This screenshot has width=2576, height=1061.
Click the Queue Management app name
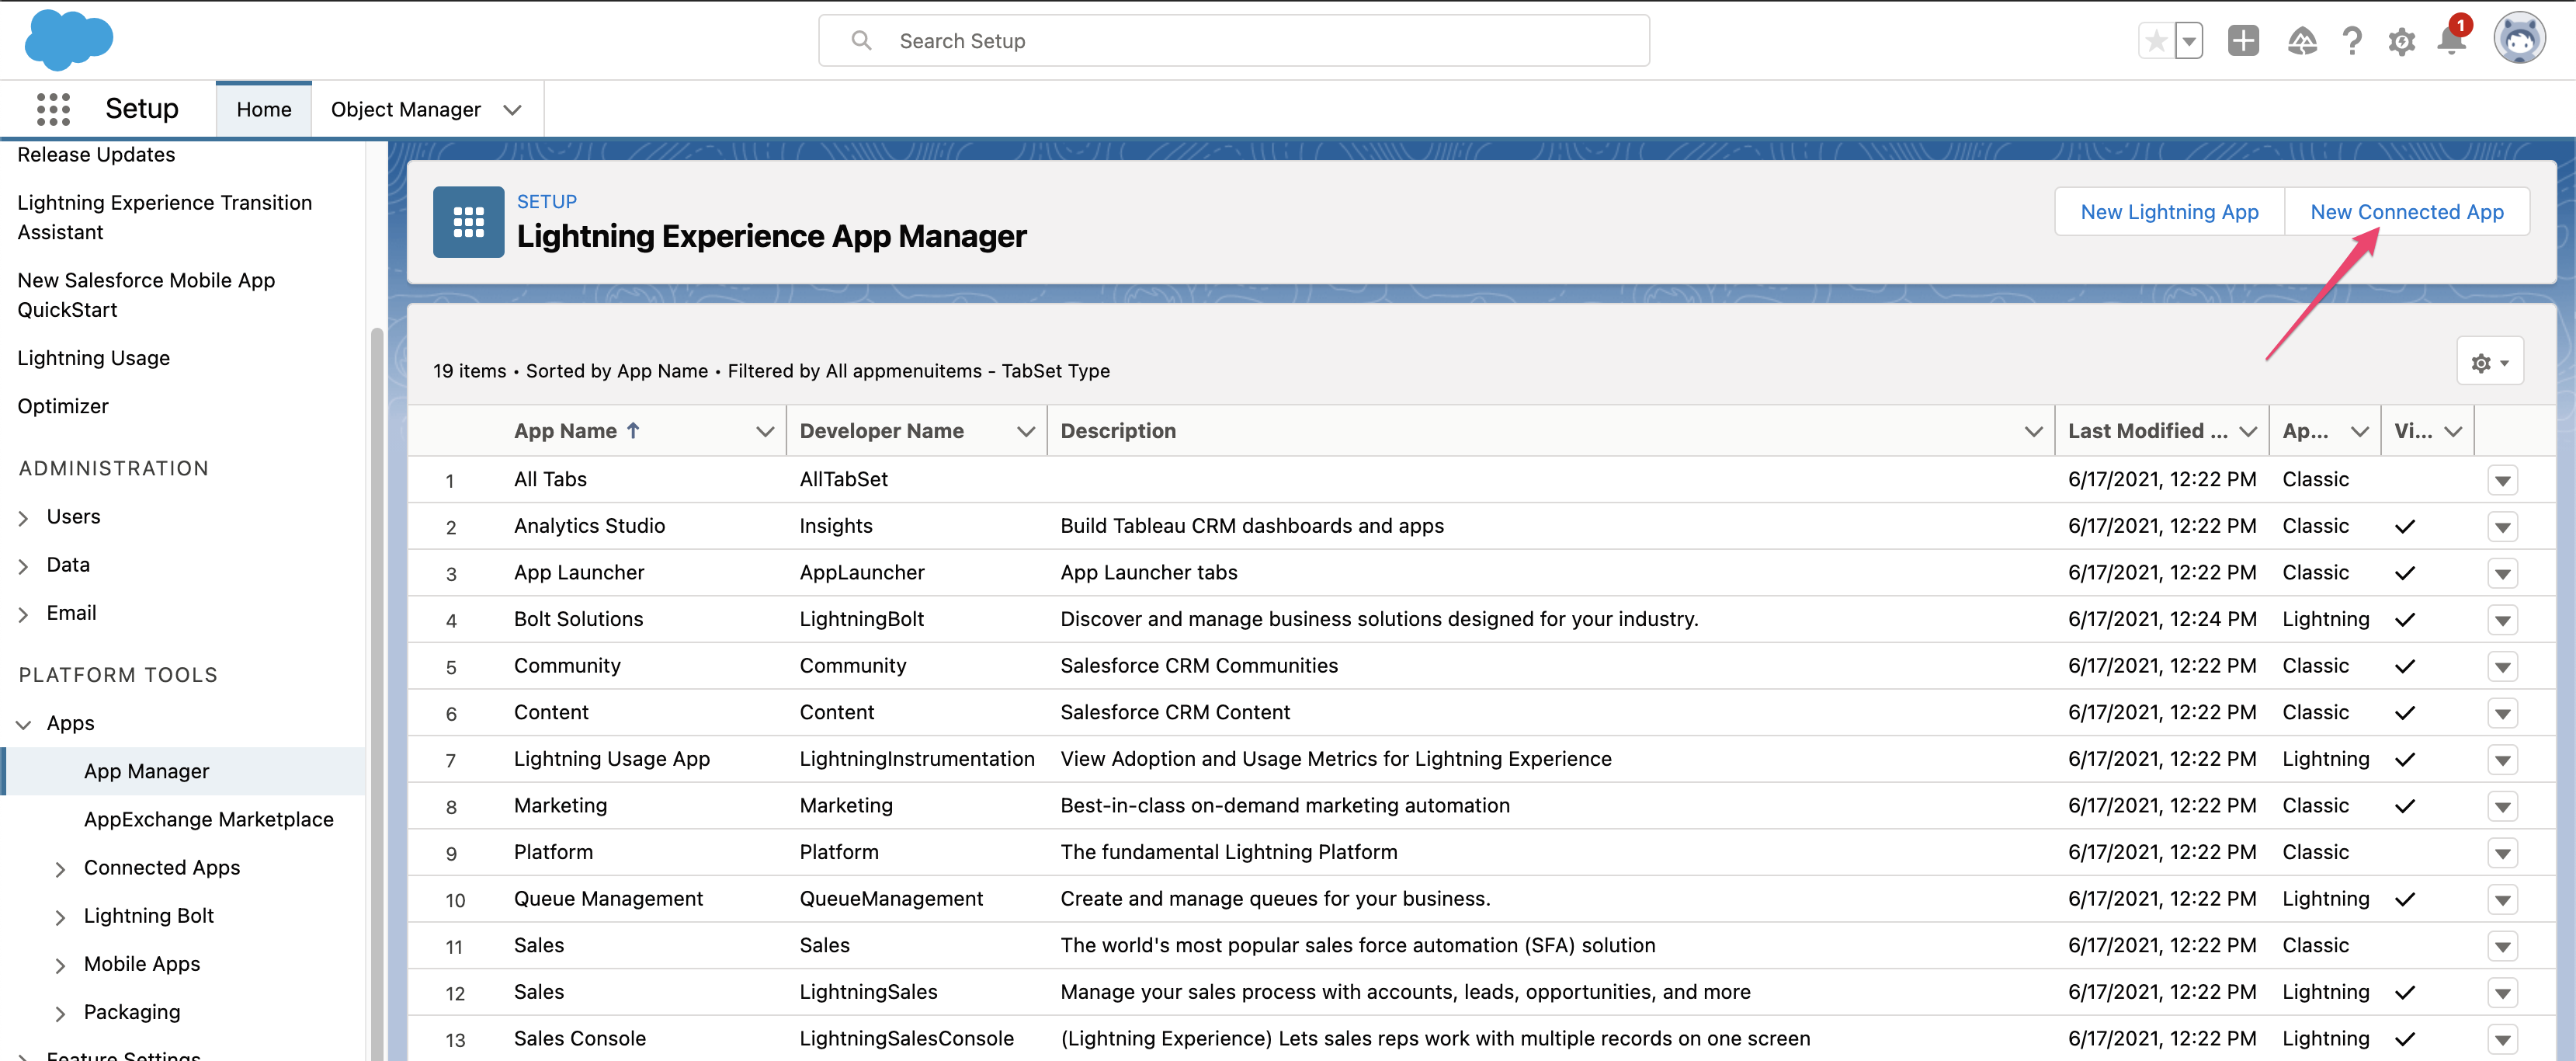point(608,899)
